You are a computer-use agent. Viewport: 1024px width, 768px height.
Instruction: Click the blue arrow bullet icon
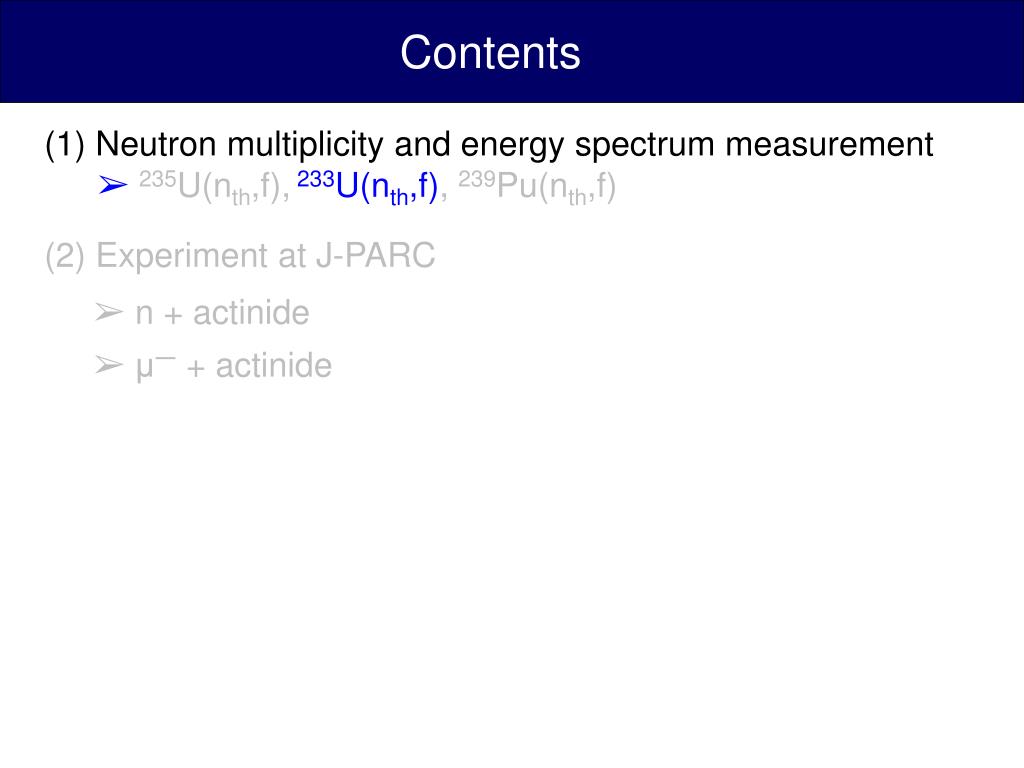click(x=112, y=185)
